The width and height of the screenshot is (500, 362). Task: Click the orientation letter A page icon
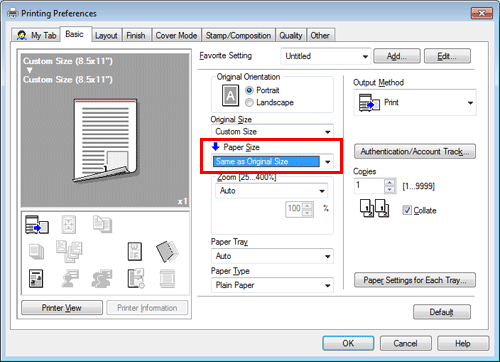point(230,96)
